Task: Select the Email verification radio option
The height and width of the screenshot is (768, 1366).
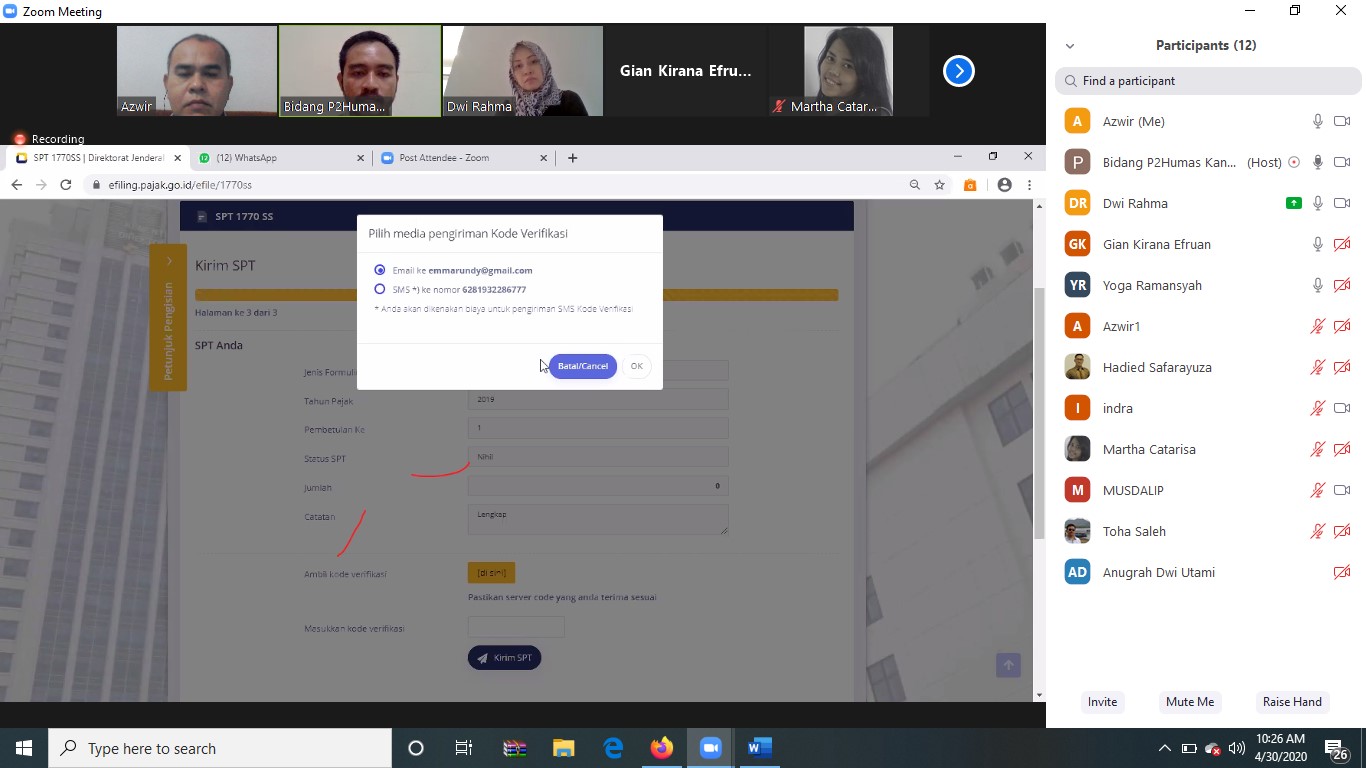Action: 380,270
